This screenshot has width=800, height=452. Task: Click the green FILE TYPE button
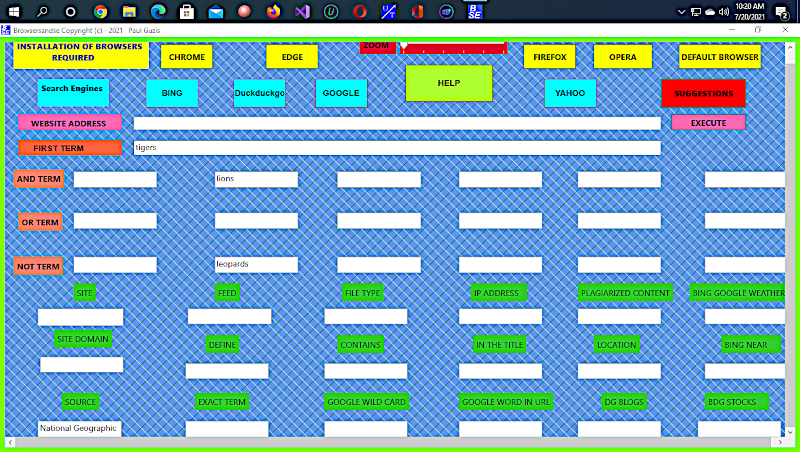(x=362, y=293)
